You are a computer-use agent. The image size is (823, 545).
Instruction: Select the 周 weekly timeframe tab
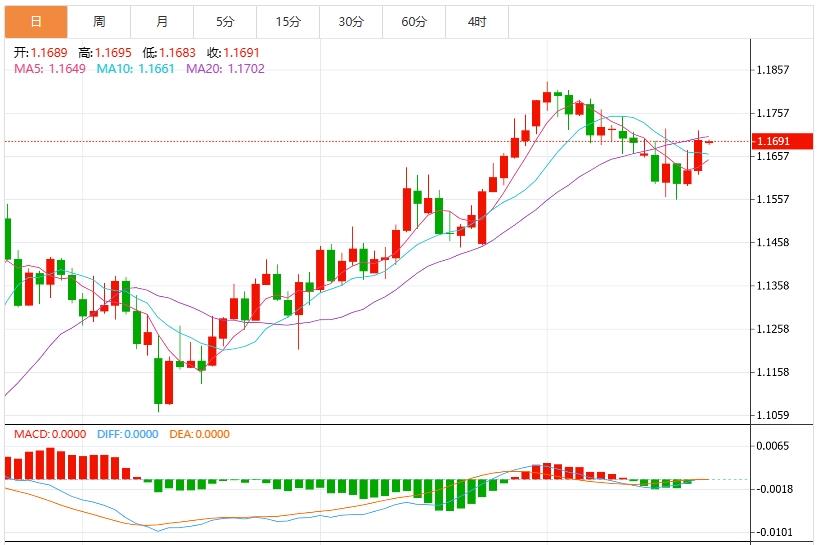tap(99, 21)
